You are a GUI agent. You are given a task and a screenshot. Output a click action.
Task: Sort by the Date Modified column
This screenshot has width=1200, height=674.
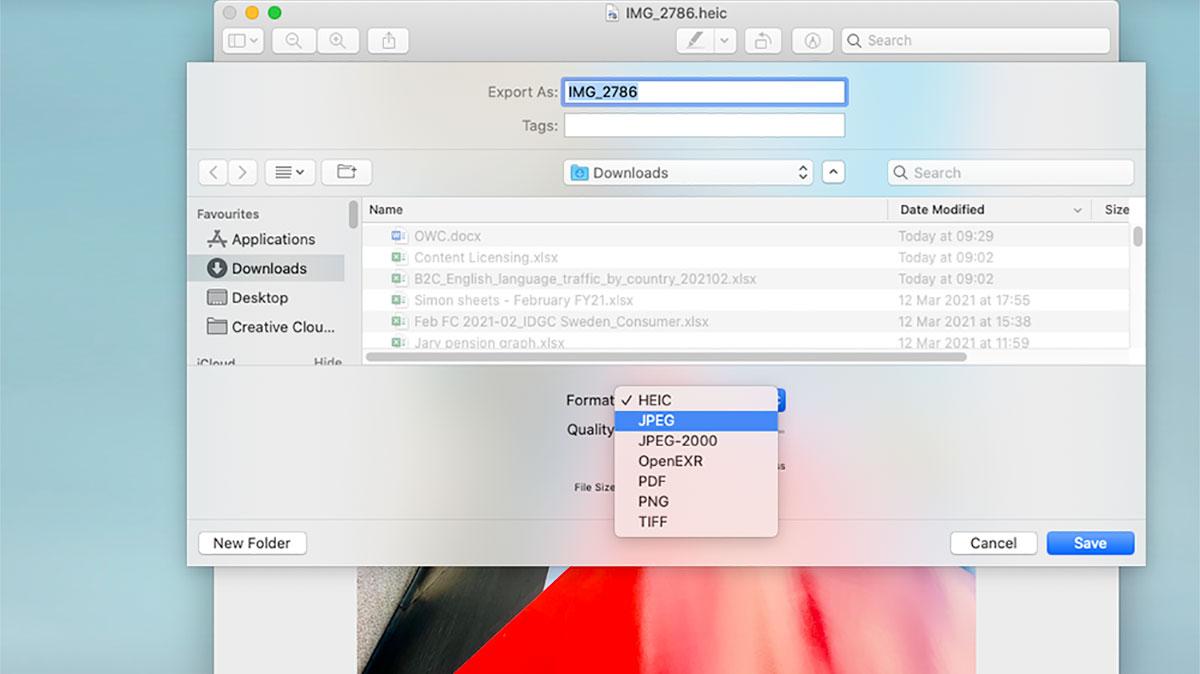[x=990, y=210]
